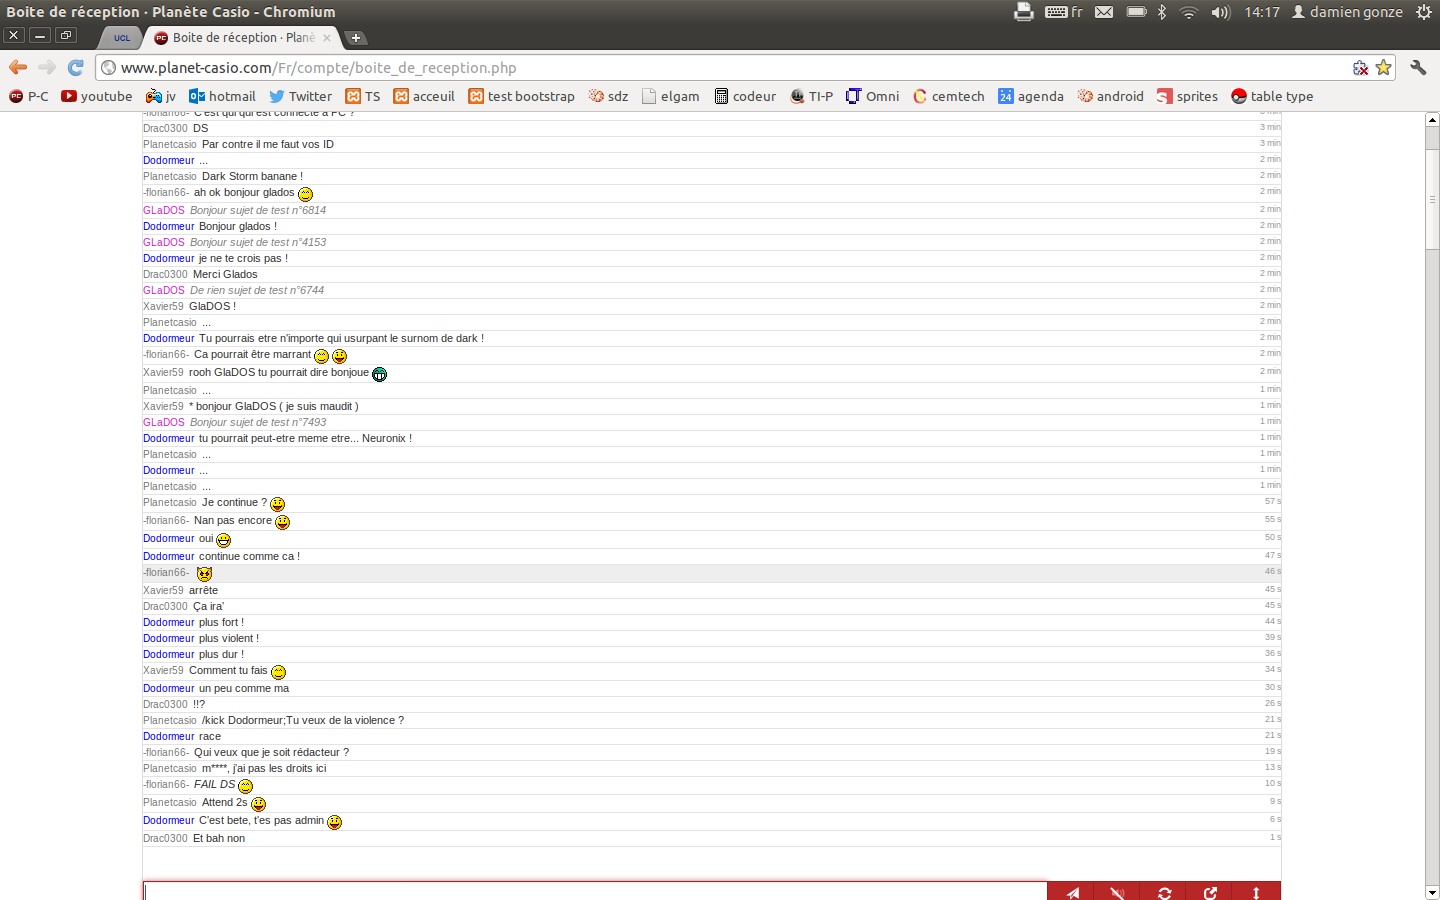This screenshot has height=900, width=1440.
Task: Expand chat height with vertical arrows icon
Action: (1257, 892)
